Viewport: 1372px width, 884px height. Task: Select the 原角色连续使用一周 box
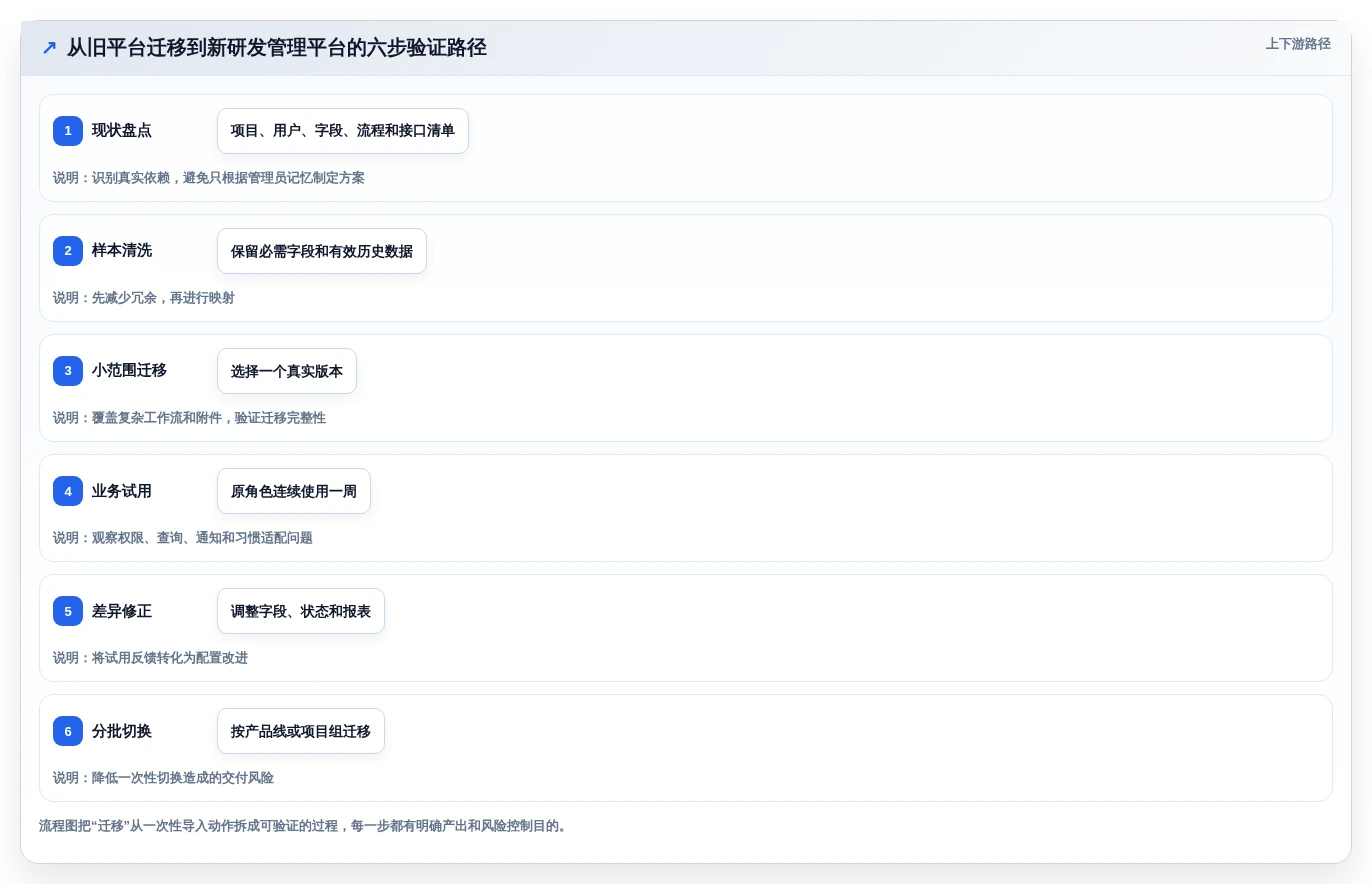(294, 491)
